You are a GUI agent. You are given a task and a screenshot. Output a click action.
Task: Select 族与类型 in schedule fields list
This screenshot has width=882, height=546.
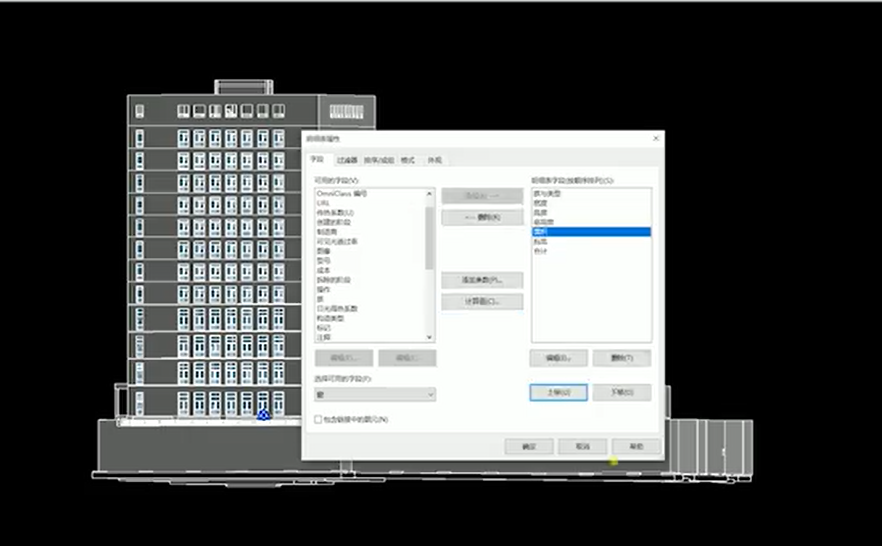(548, 193)
